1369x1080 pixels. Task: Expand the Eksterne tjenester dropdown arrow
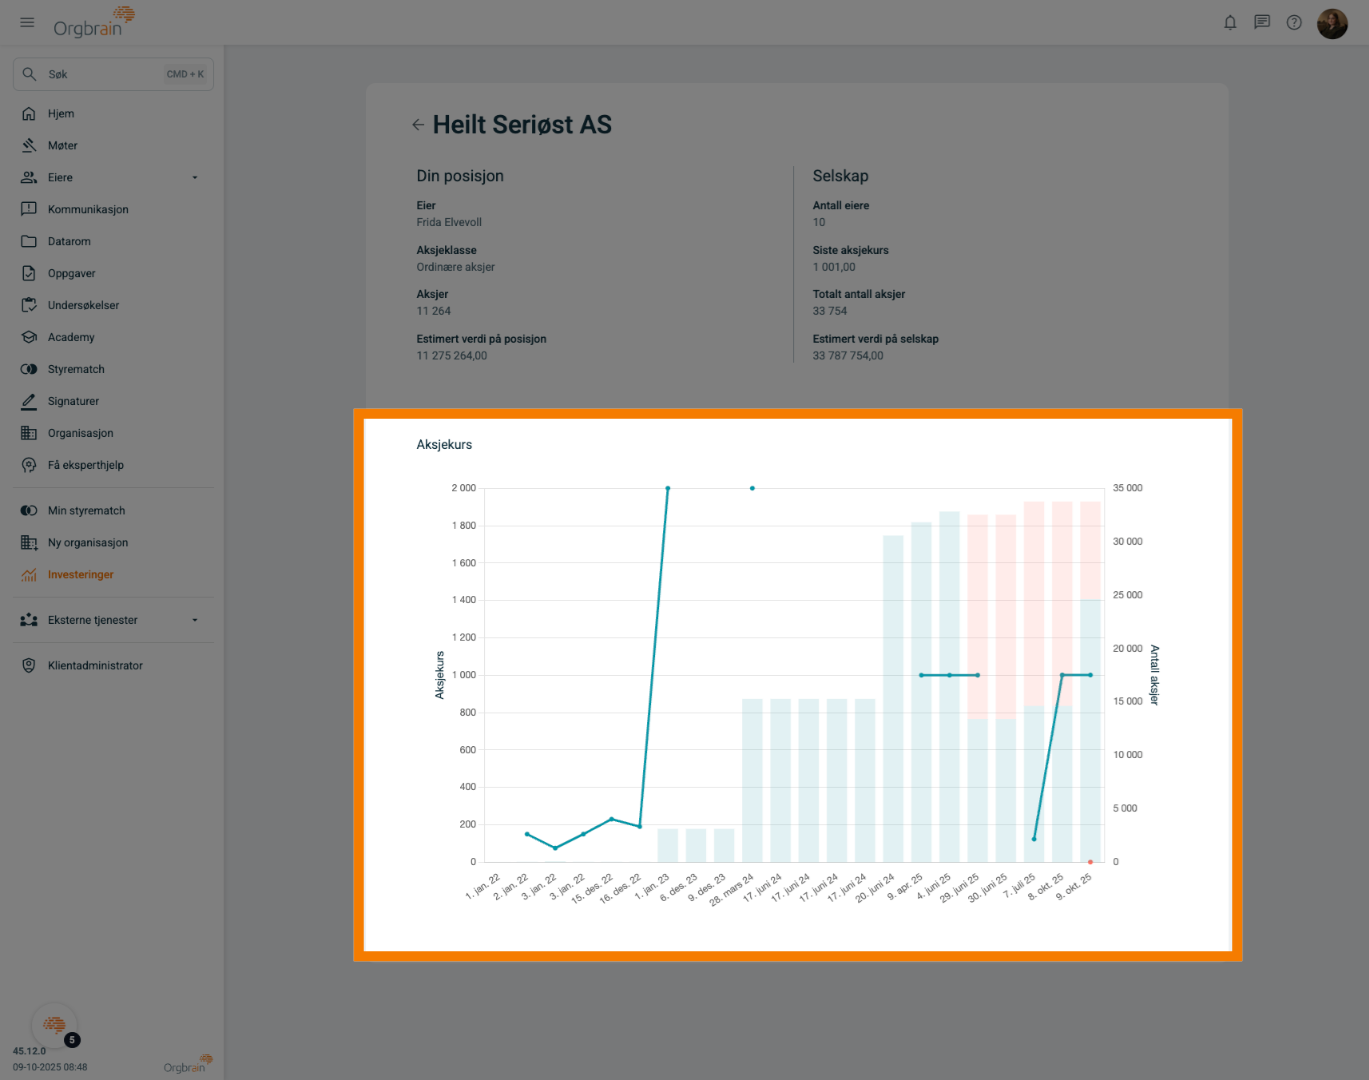(195, 620)
